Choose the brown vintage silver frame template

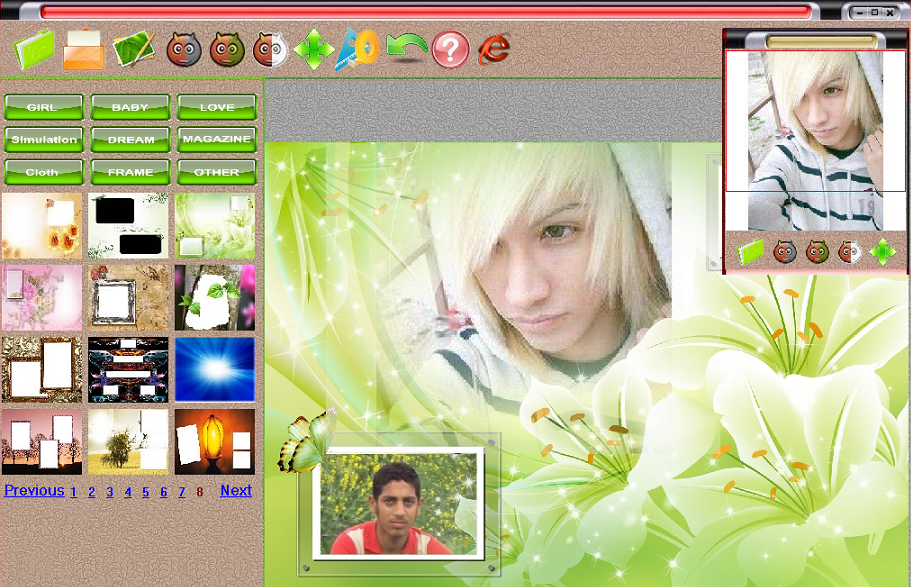pos(128,298)
